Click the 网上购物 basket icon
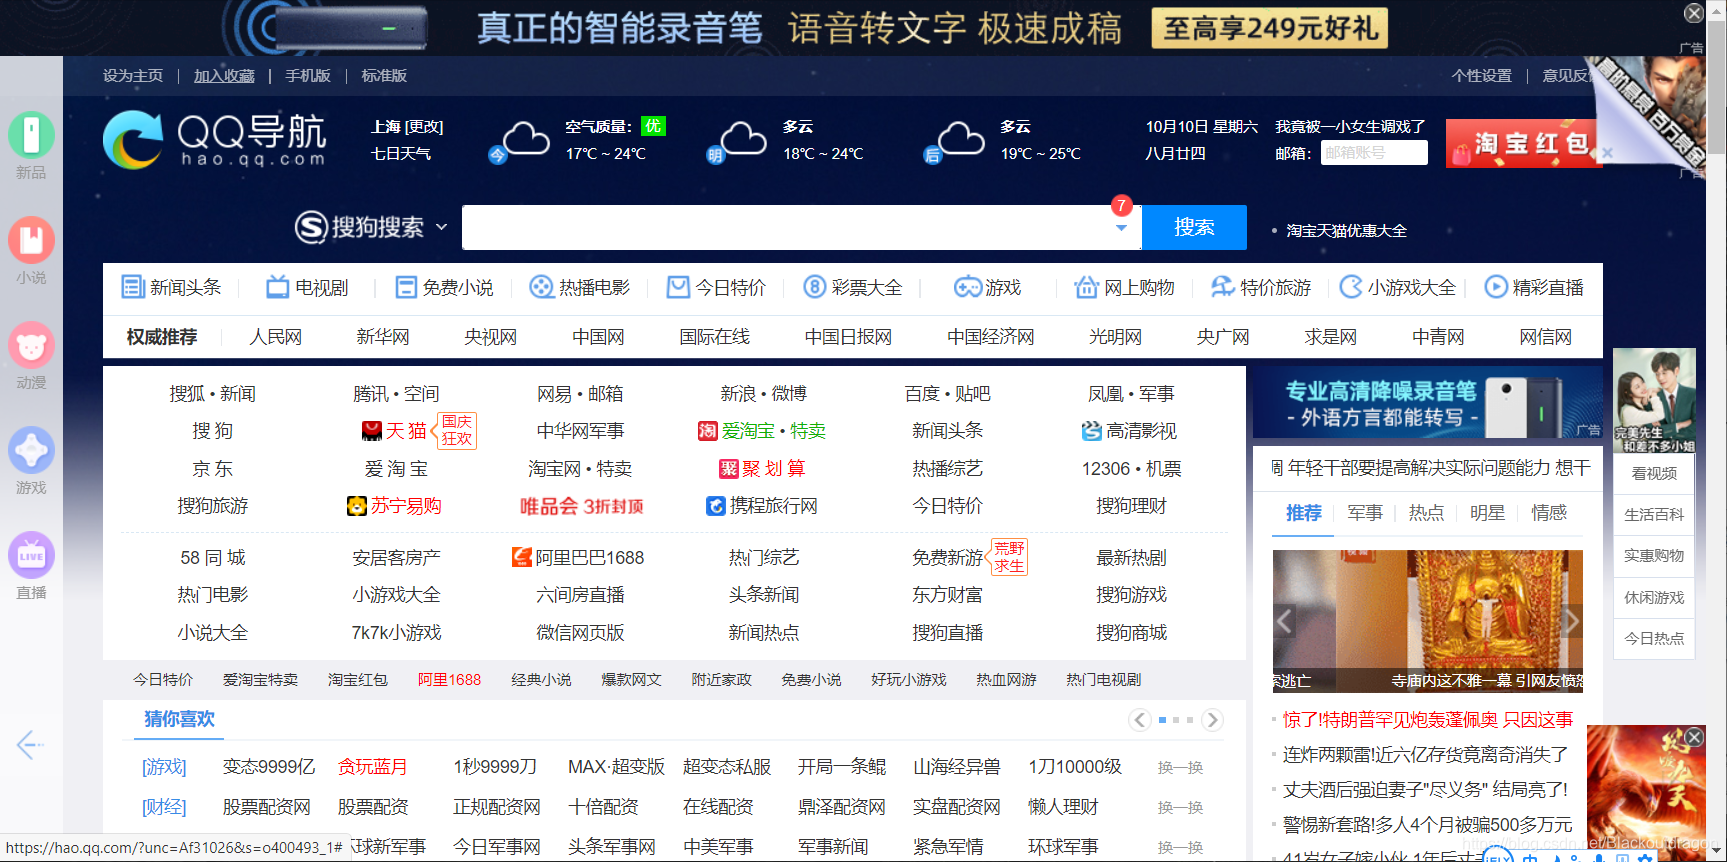 click(x=1086, y=287)
